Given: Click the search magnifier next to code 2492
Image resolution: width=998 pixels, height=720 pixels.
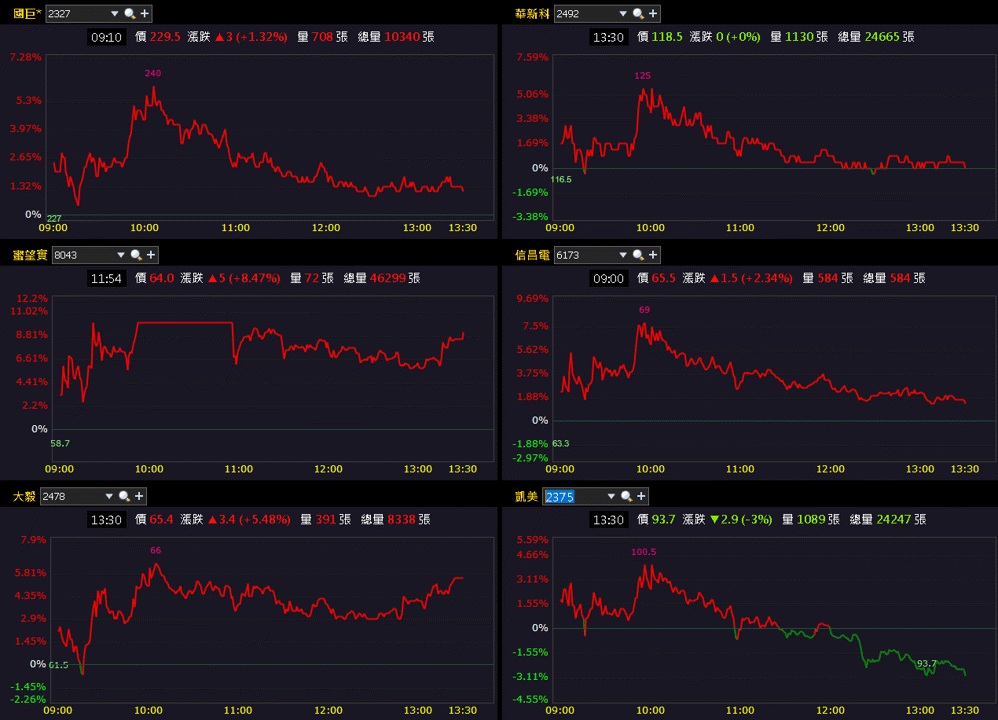Looking at the screenshot, I should click(x=638, y=13).
